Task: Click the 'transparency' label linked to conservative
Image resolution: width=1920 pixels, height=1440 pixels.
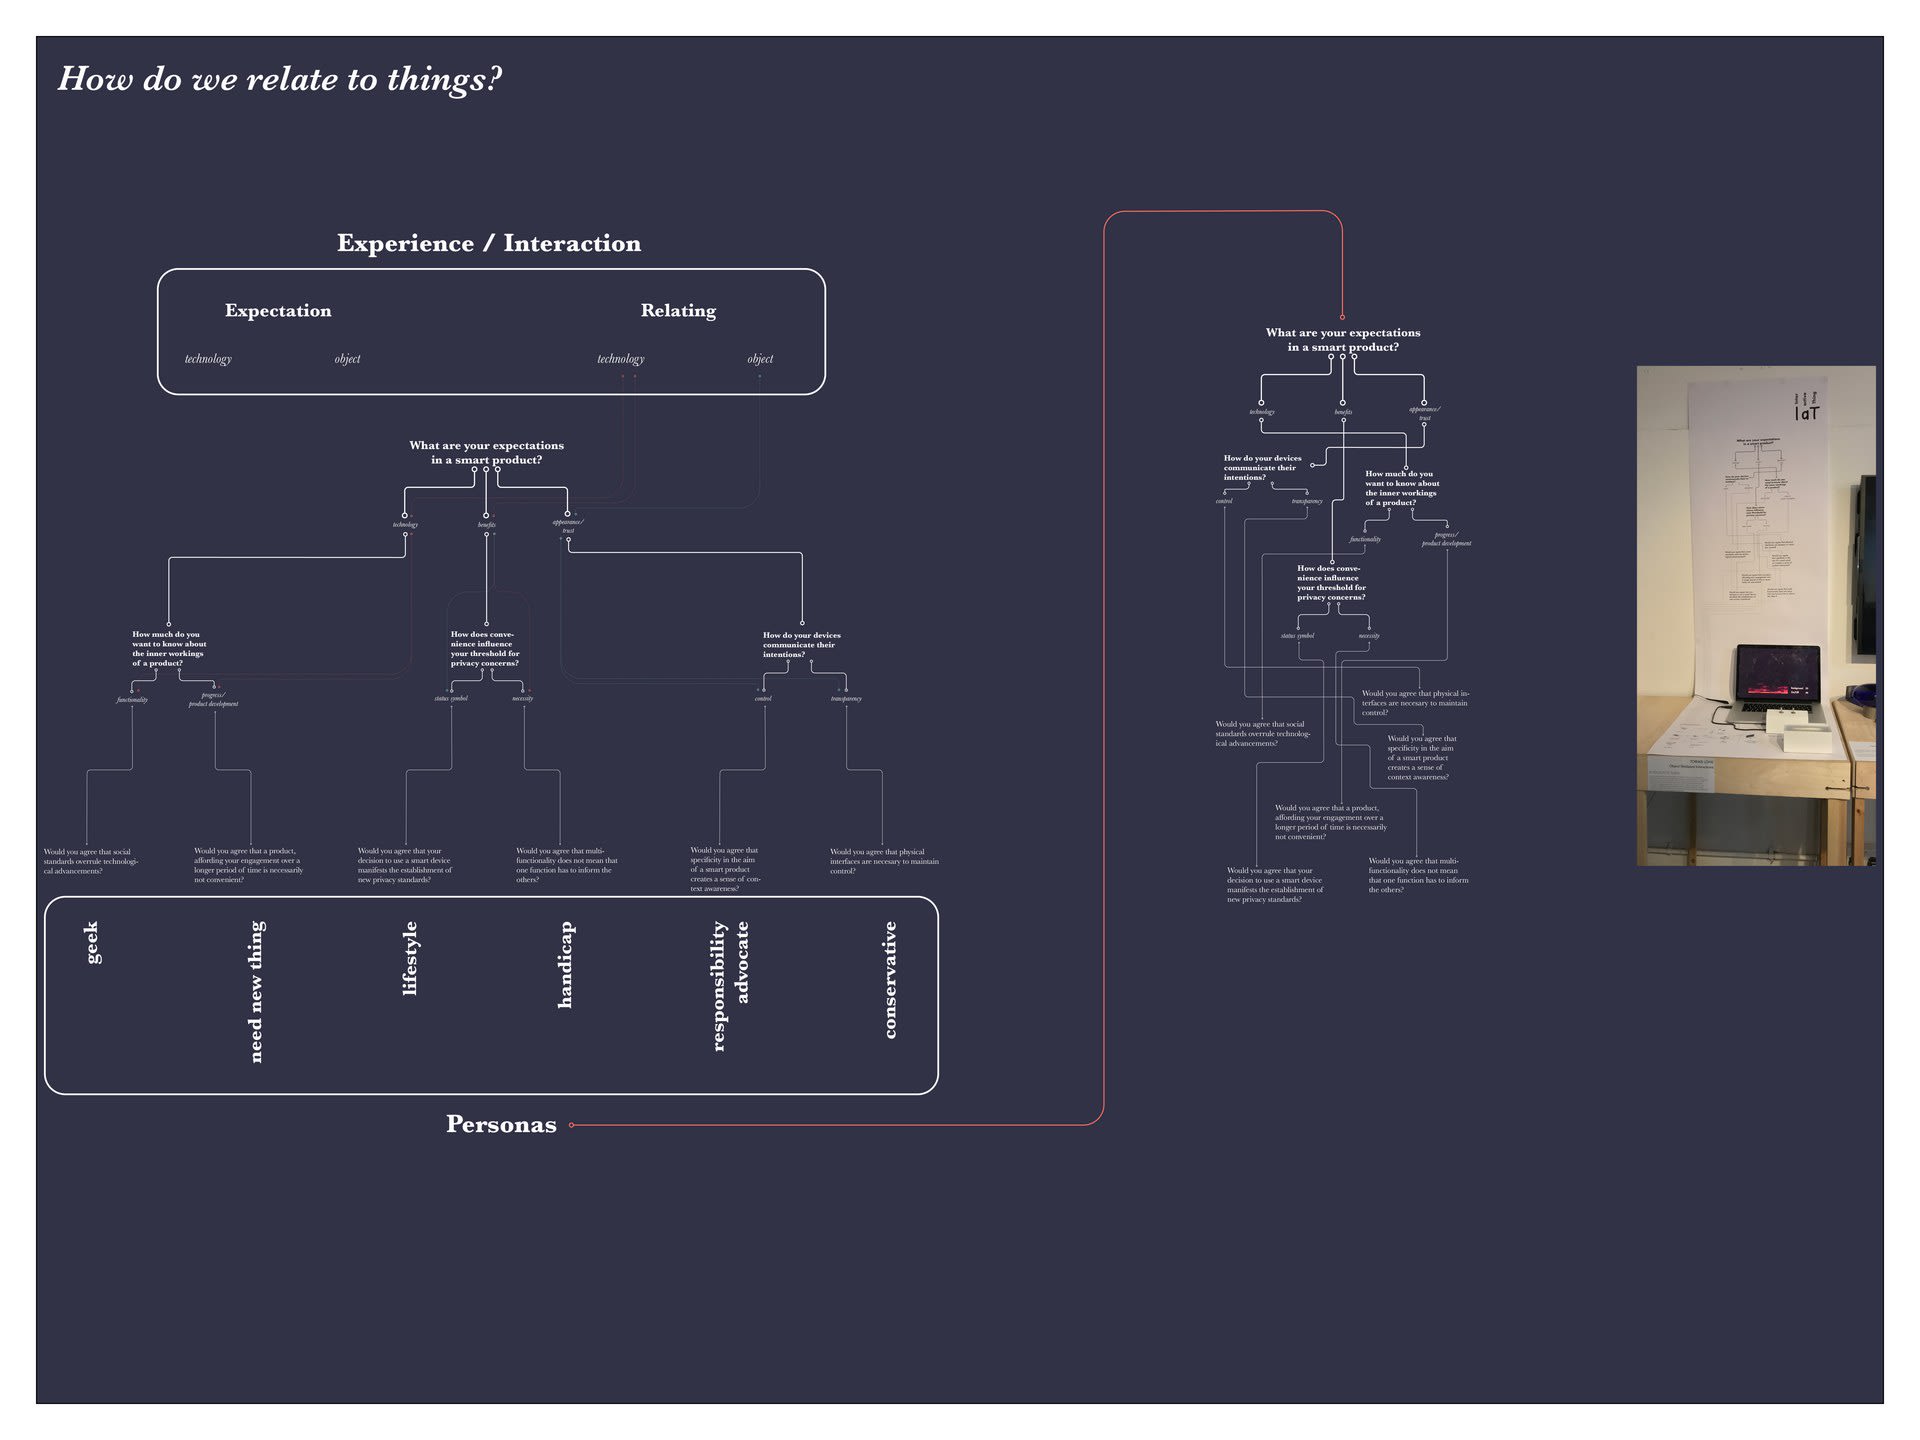Action: (846, 698)
